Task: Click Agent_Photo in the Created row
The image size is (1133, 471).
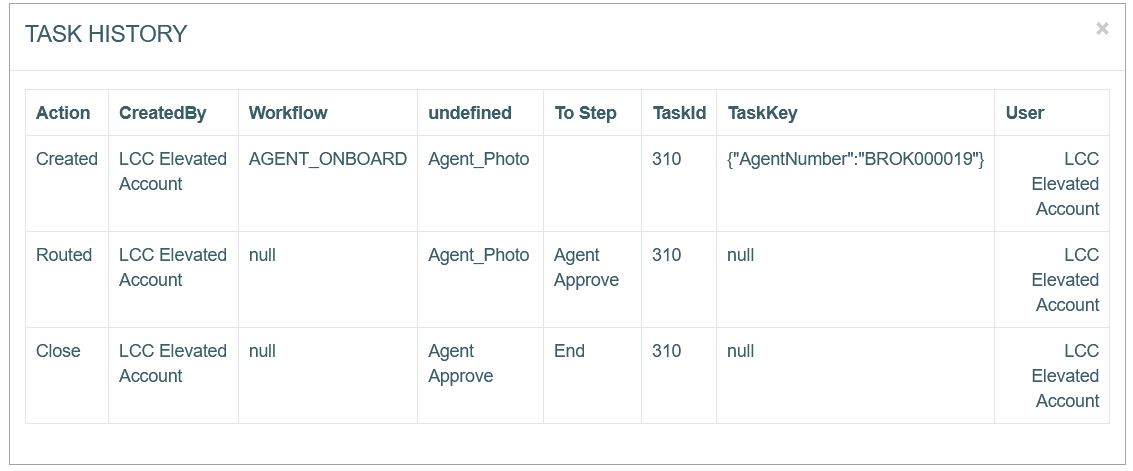Action: point(478,159)
